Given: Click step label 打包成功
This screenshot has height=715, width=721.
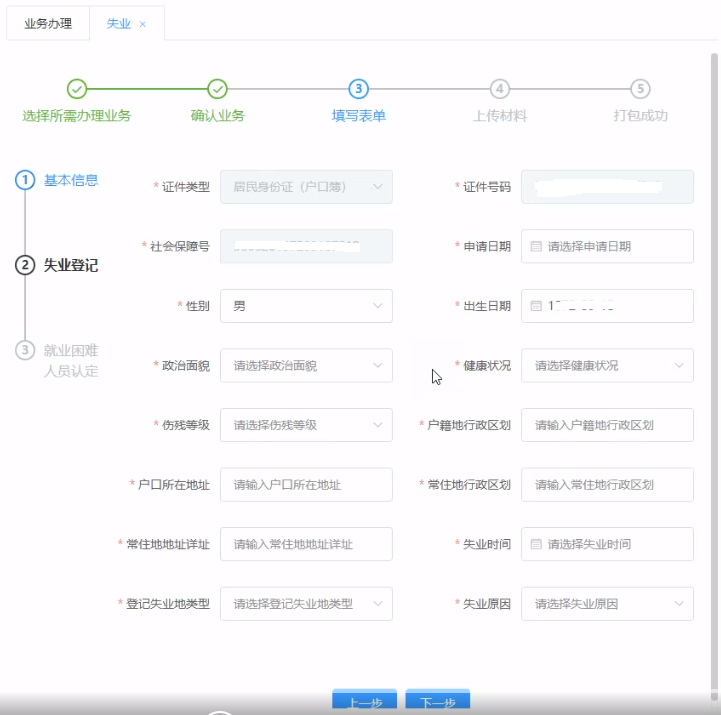Looking at the screenshot, I should pyautogui.click(x=641, y=116).
